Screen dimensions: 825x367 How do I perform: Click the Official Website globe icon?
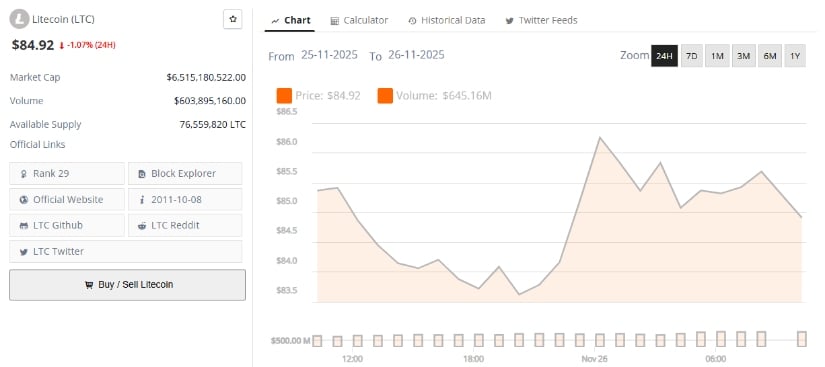click(x=24, y=200)
